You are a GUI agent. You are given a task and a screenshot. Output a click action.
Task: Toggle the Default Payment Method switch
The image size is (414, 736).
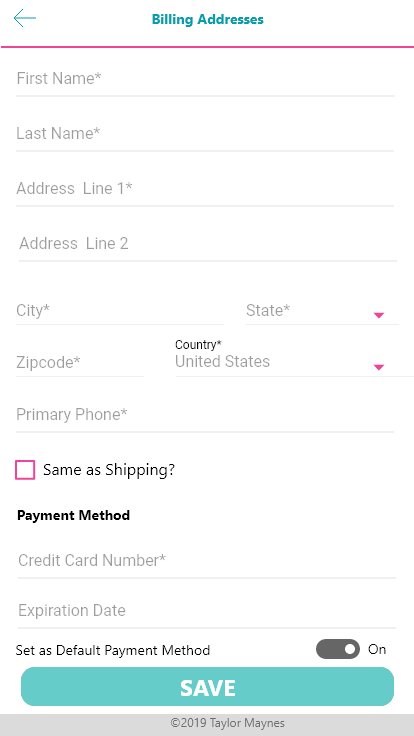click(337, 649)
